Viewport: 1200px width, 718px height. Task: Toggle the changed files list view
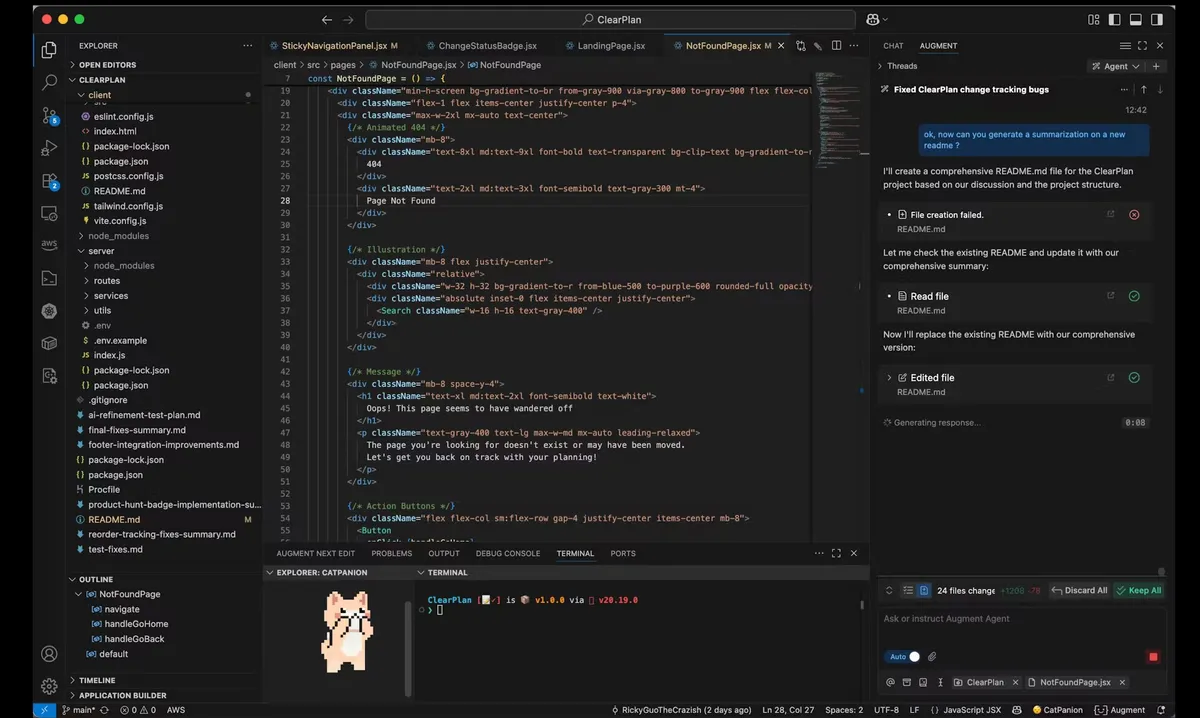click(908, 591)
